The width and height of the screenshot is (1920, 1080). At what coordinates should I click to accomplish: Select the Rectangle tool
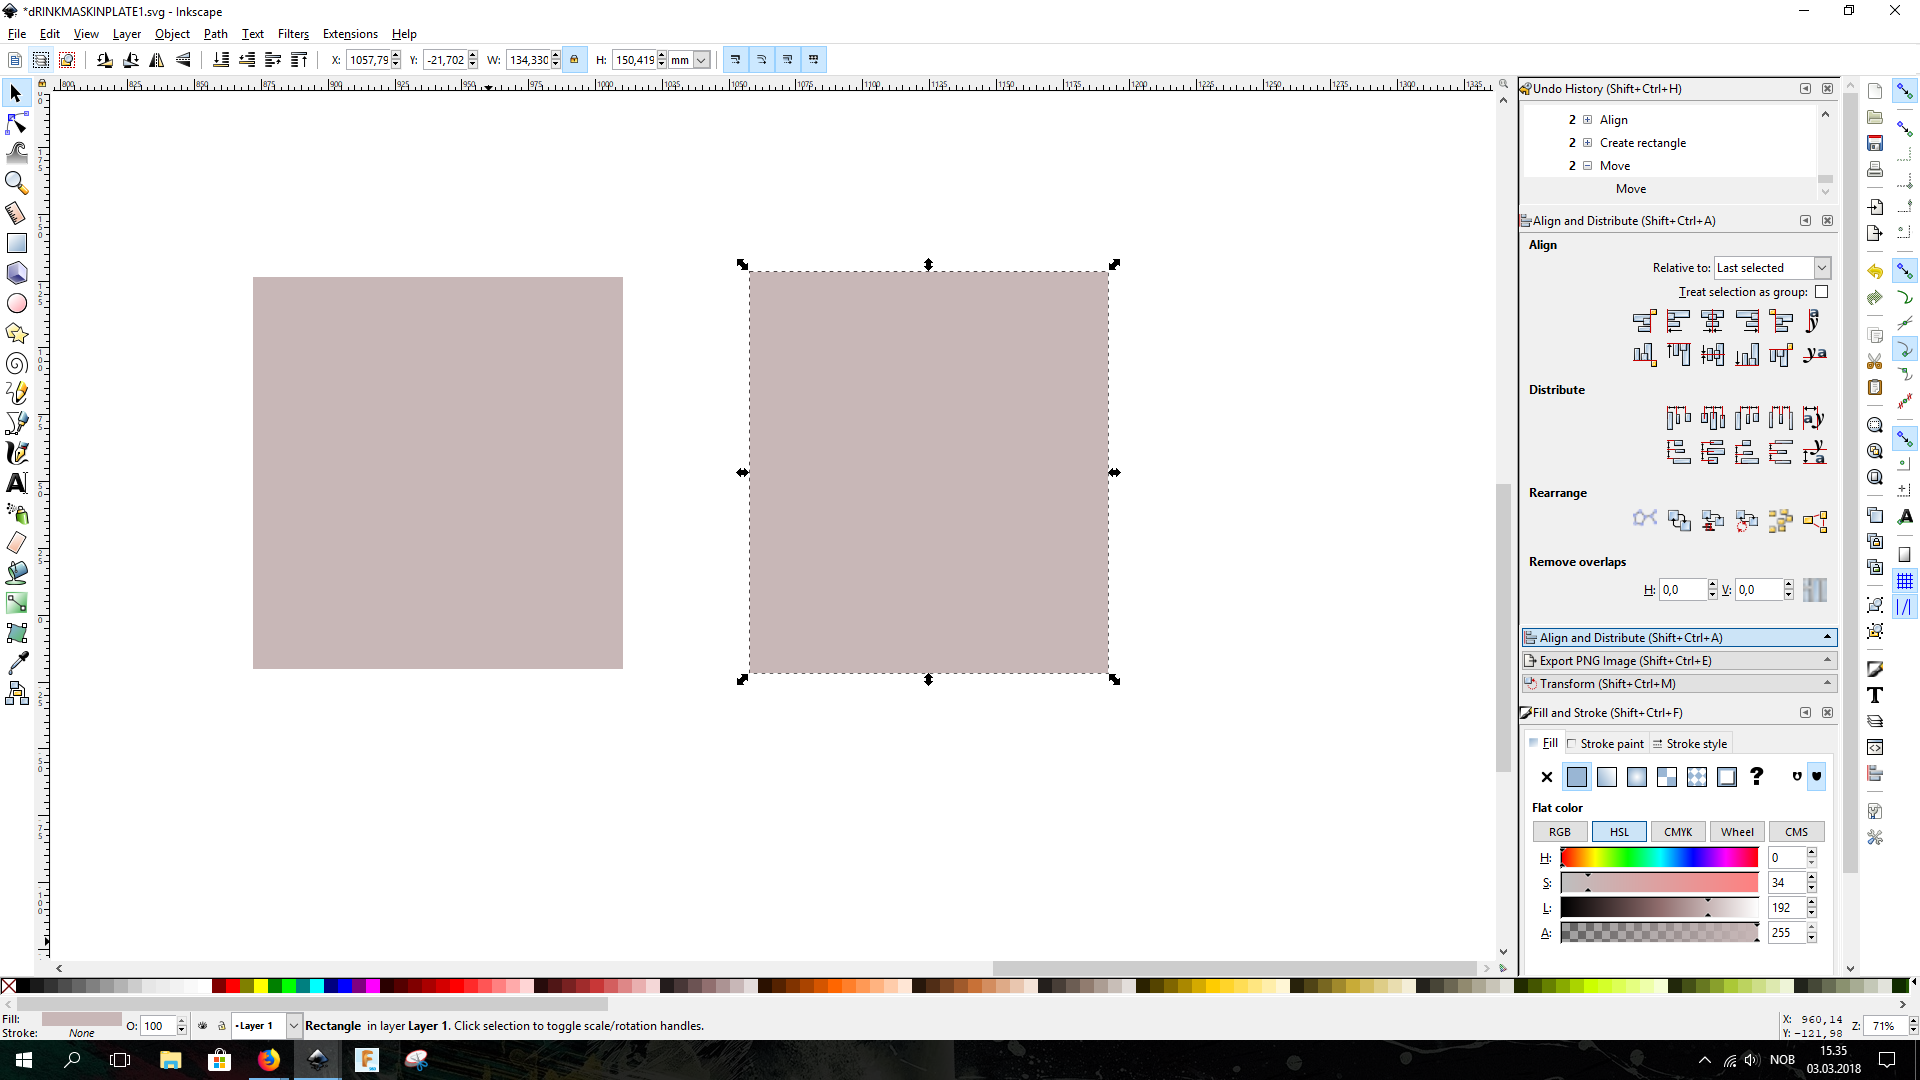point(16,243)
